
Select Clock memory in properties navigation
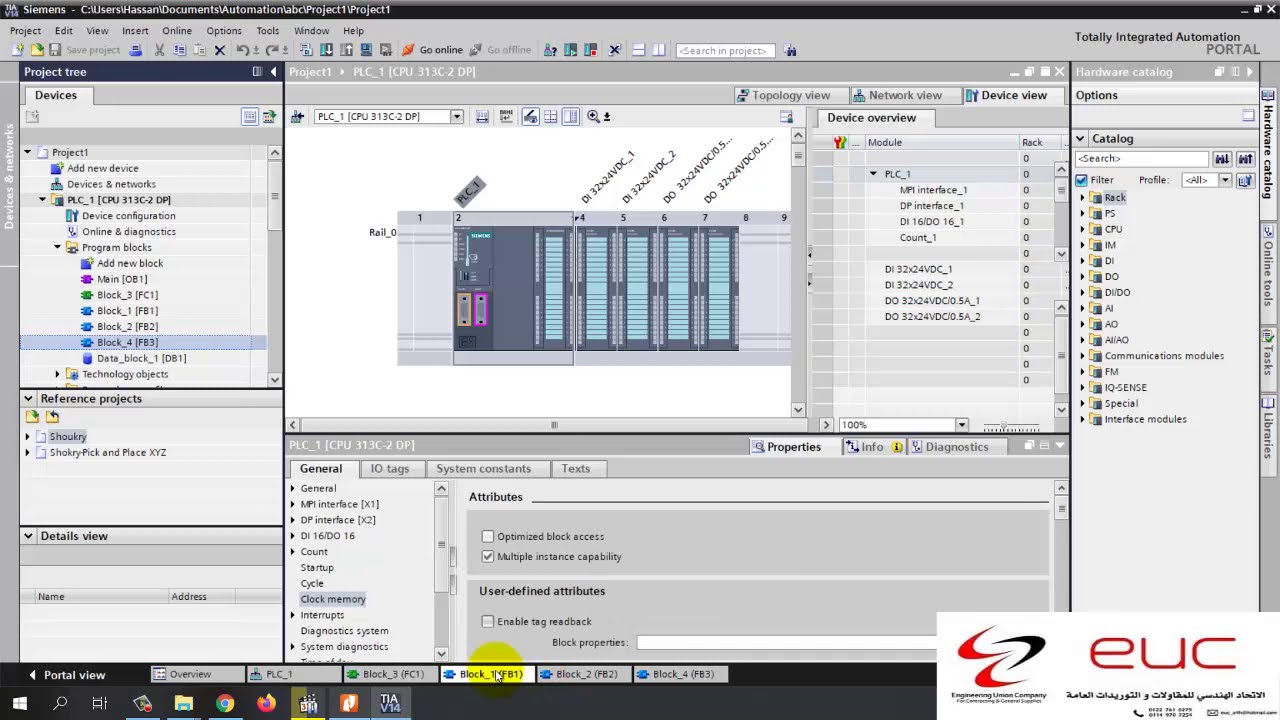point(333,599)
